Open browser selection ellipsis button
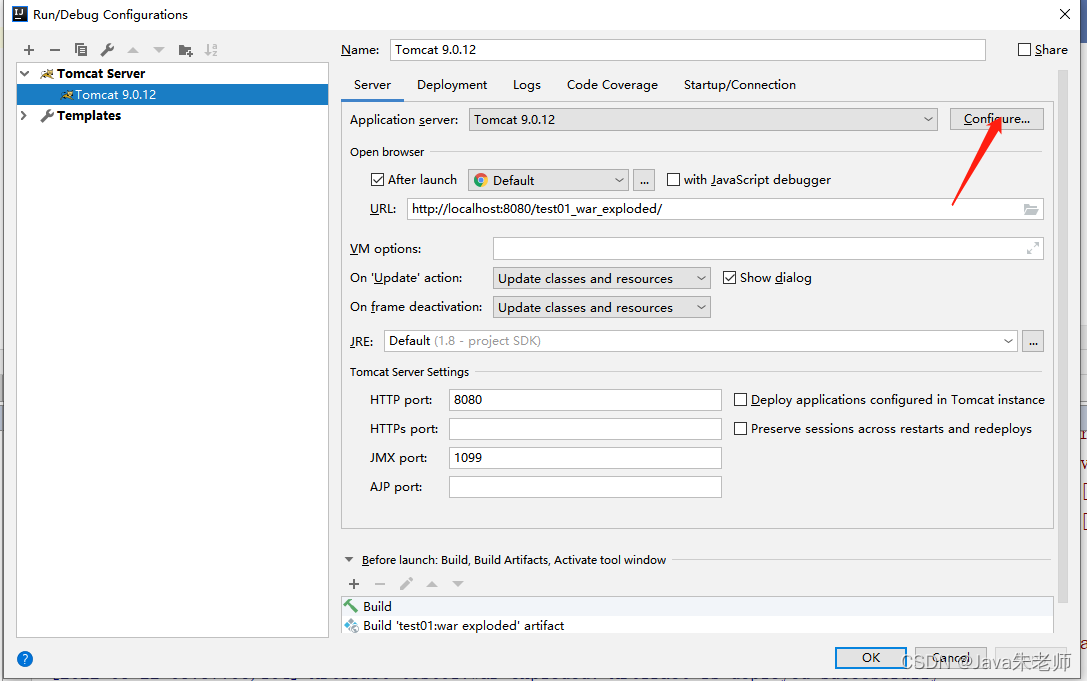1087x681 pixels. (x=644, y=180)
